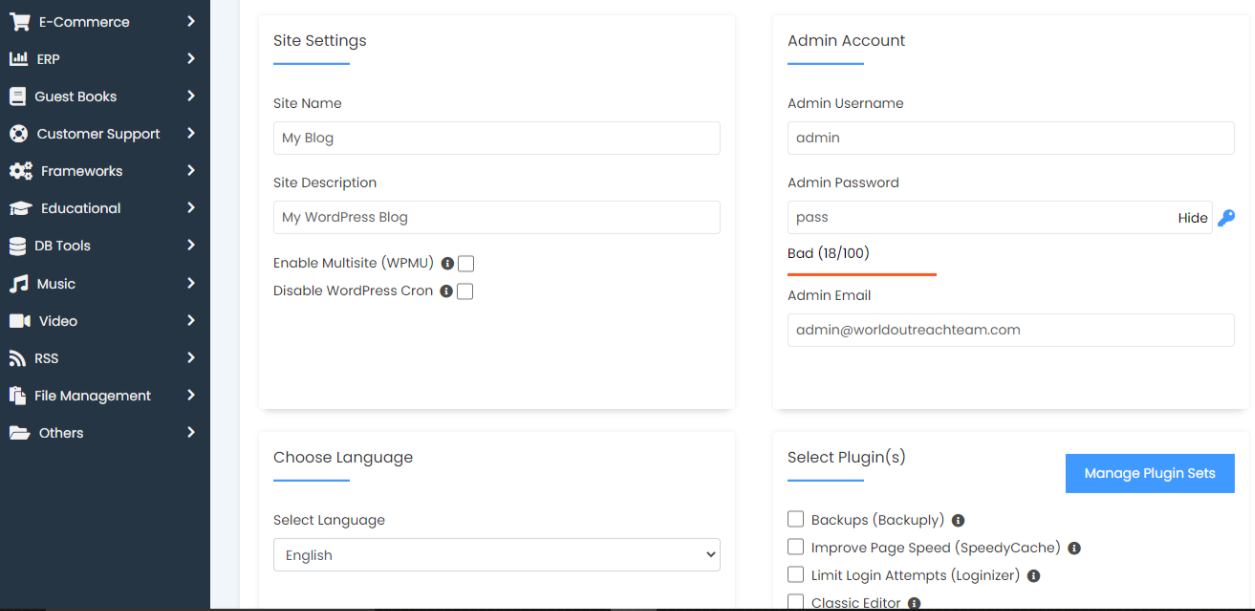
Task: Click info icon next to Backups (Backuply)
Action: 958,521
